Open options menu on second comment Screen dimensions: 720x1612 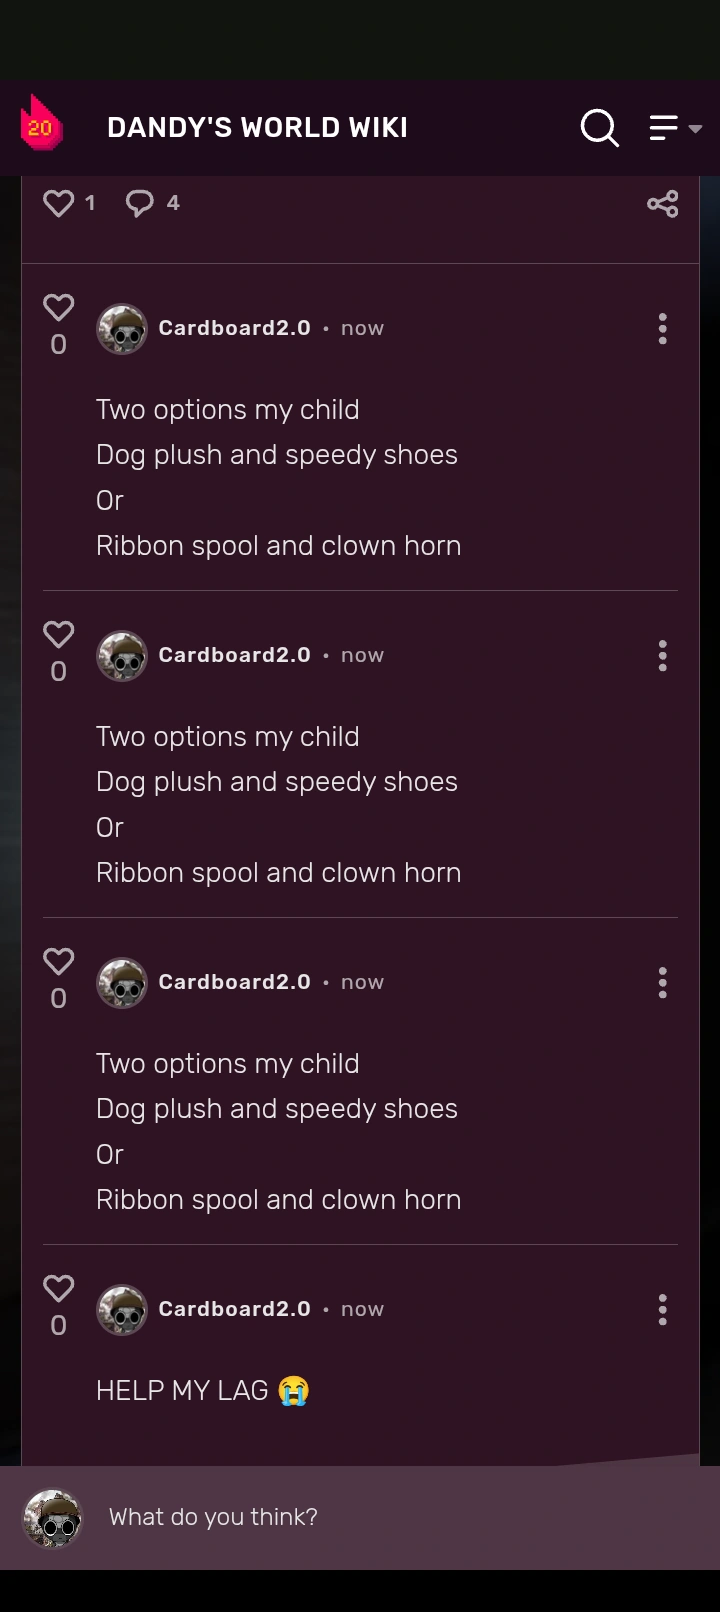(662, 656)
